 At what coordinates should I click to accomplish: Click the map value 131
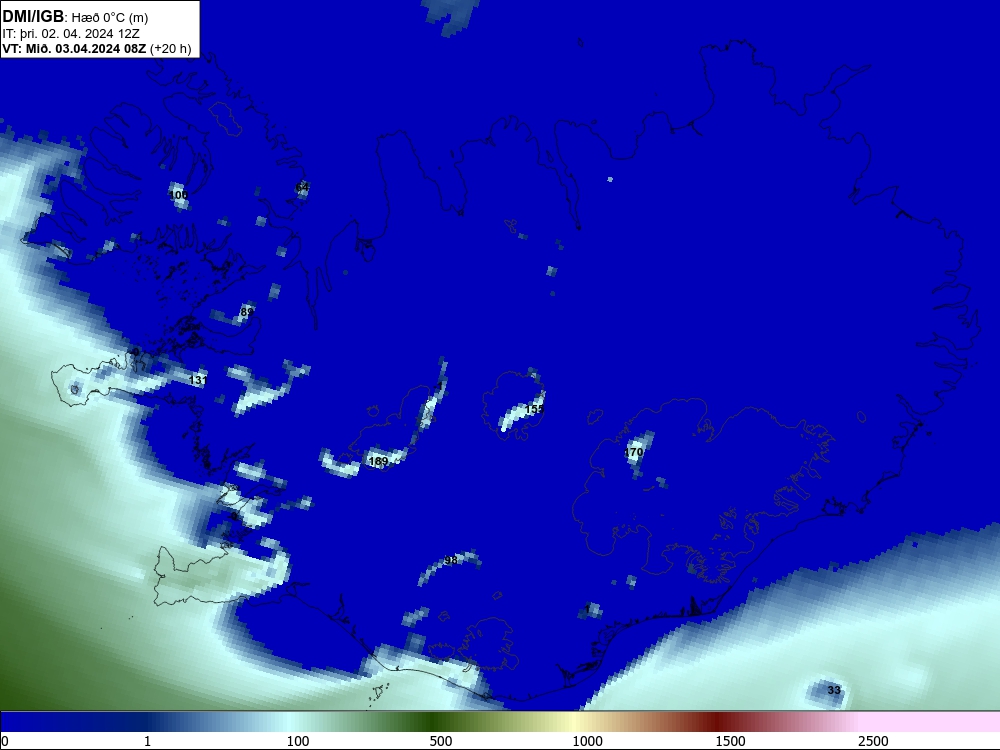(x=198, y=380)
